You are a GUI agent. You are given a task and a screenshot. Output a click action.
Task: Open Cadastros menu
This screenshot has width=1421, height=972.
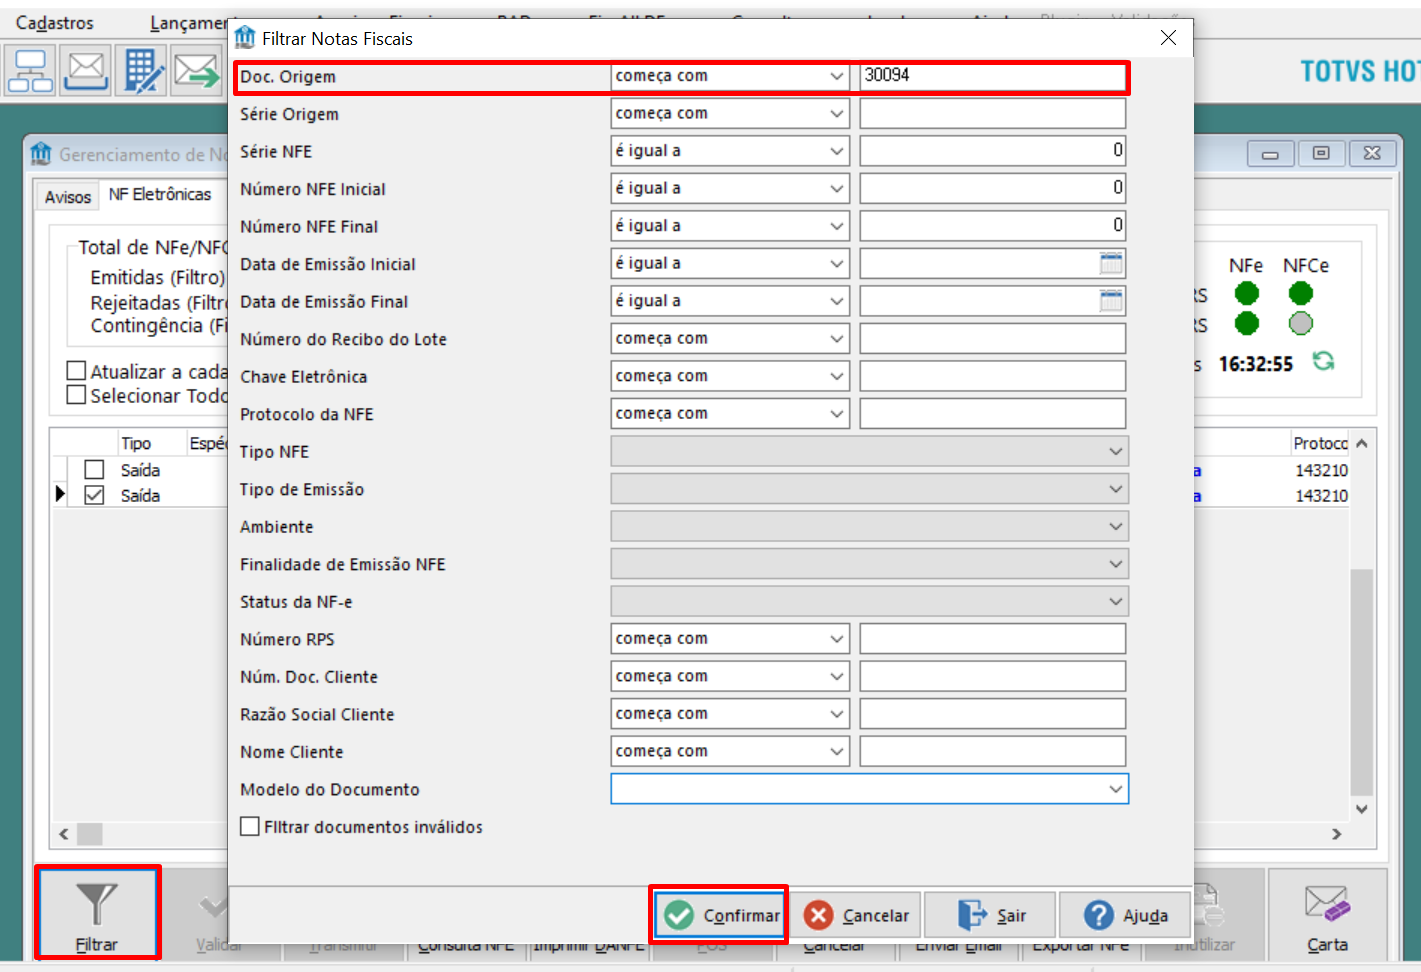(55, 23)
